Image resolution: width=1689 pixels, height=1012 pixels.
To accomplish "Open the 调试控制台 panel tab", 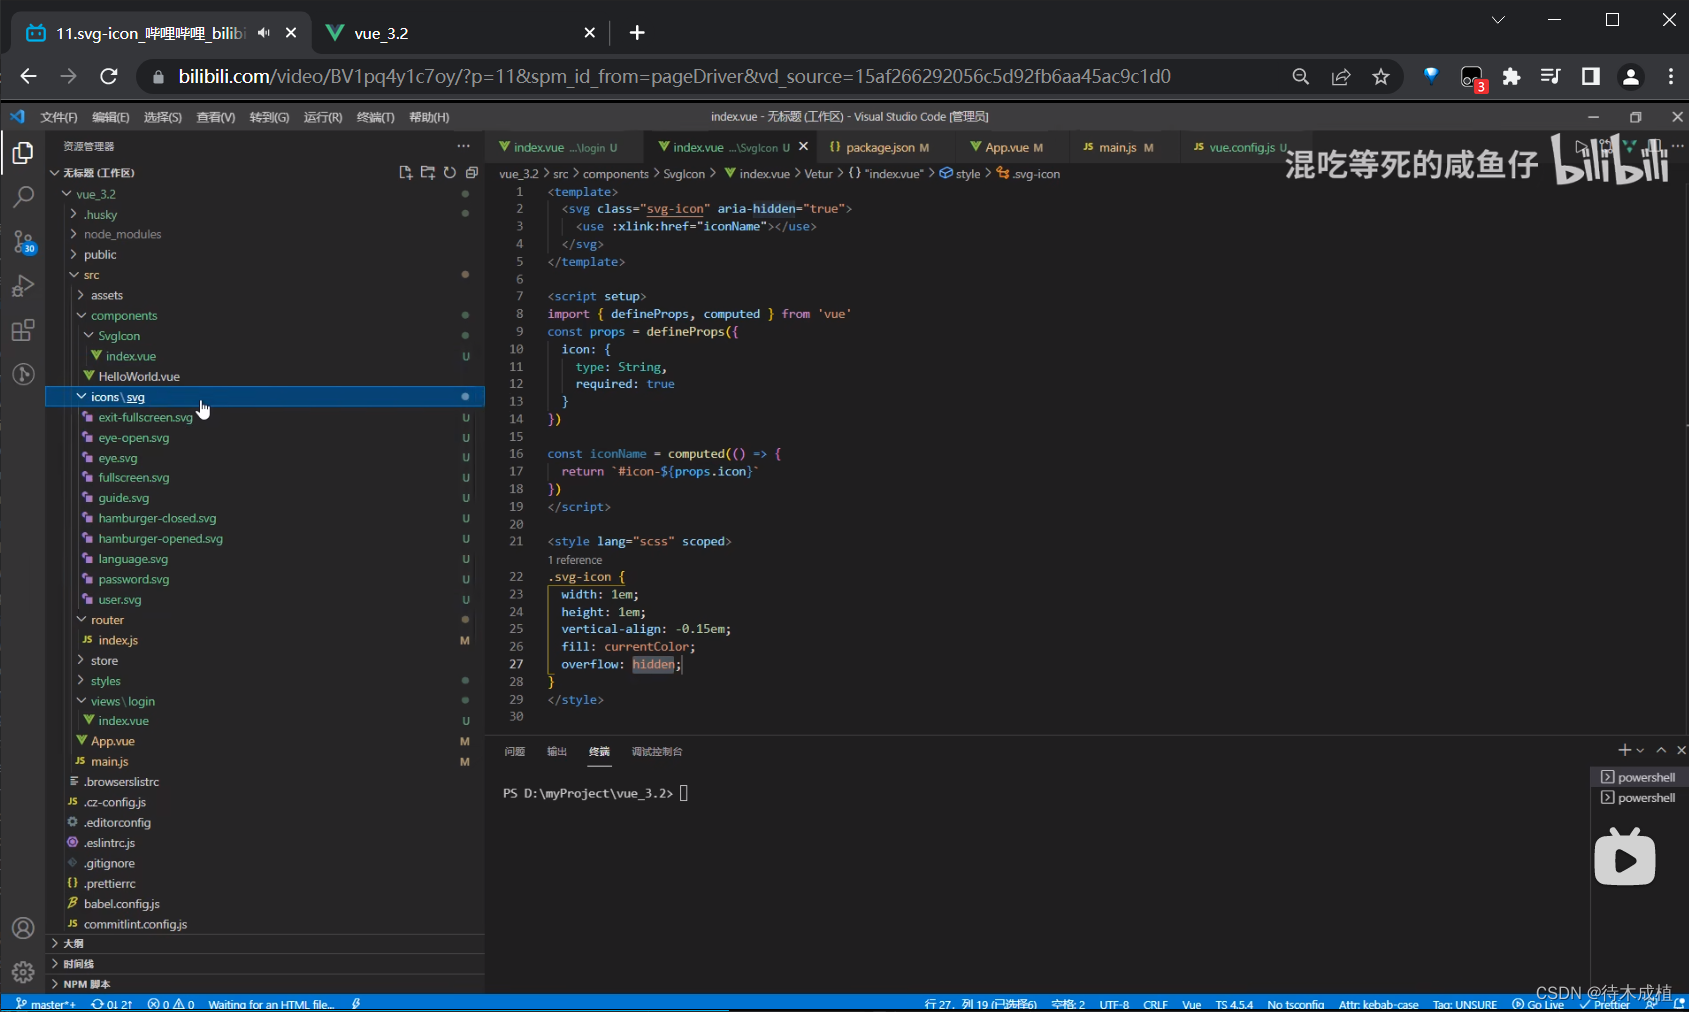I will pyautogui.click(x=657, y=751).
